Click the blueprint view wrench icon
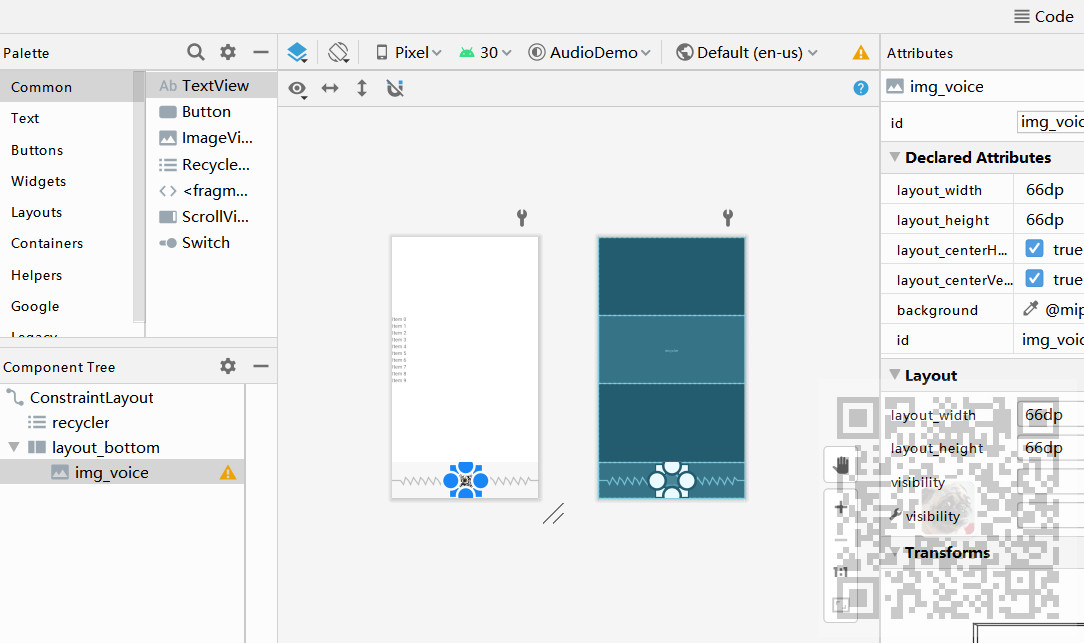The height and width of the screenshot is (643, 1084). point(728,218)
